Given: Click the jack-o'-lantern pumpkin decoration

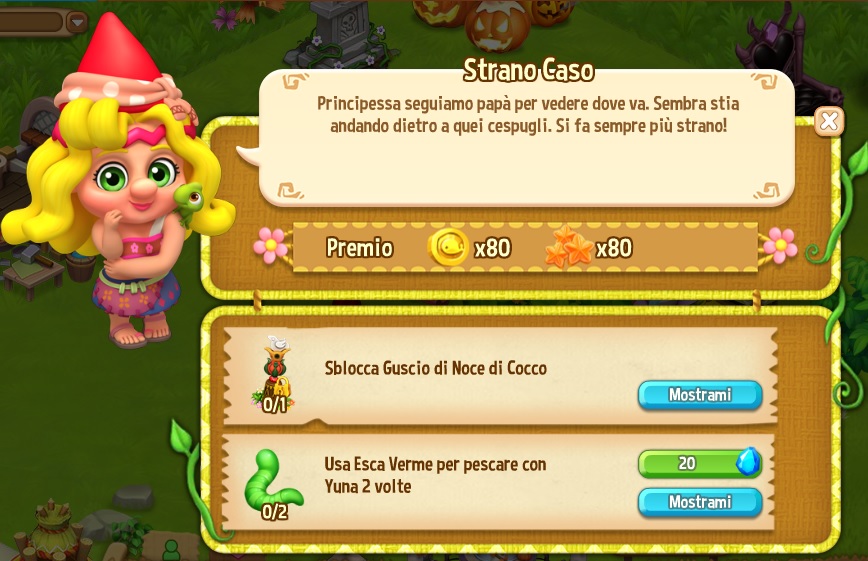Looking at the screenshot, I should point(497,27).
